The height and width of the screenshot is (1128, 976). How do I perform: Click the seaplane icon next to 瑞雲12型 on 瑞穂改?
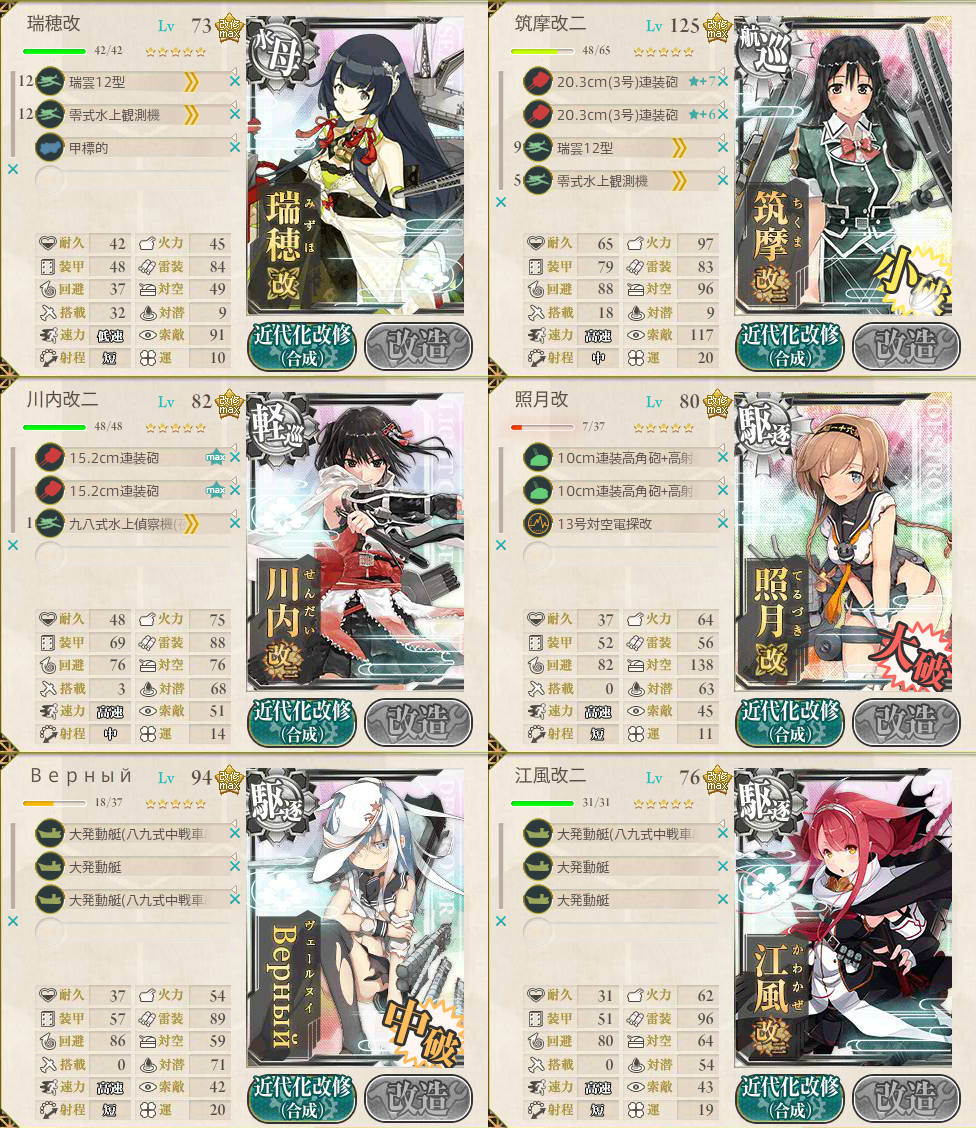[x=50, y=81]
